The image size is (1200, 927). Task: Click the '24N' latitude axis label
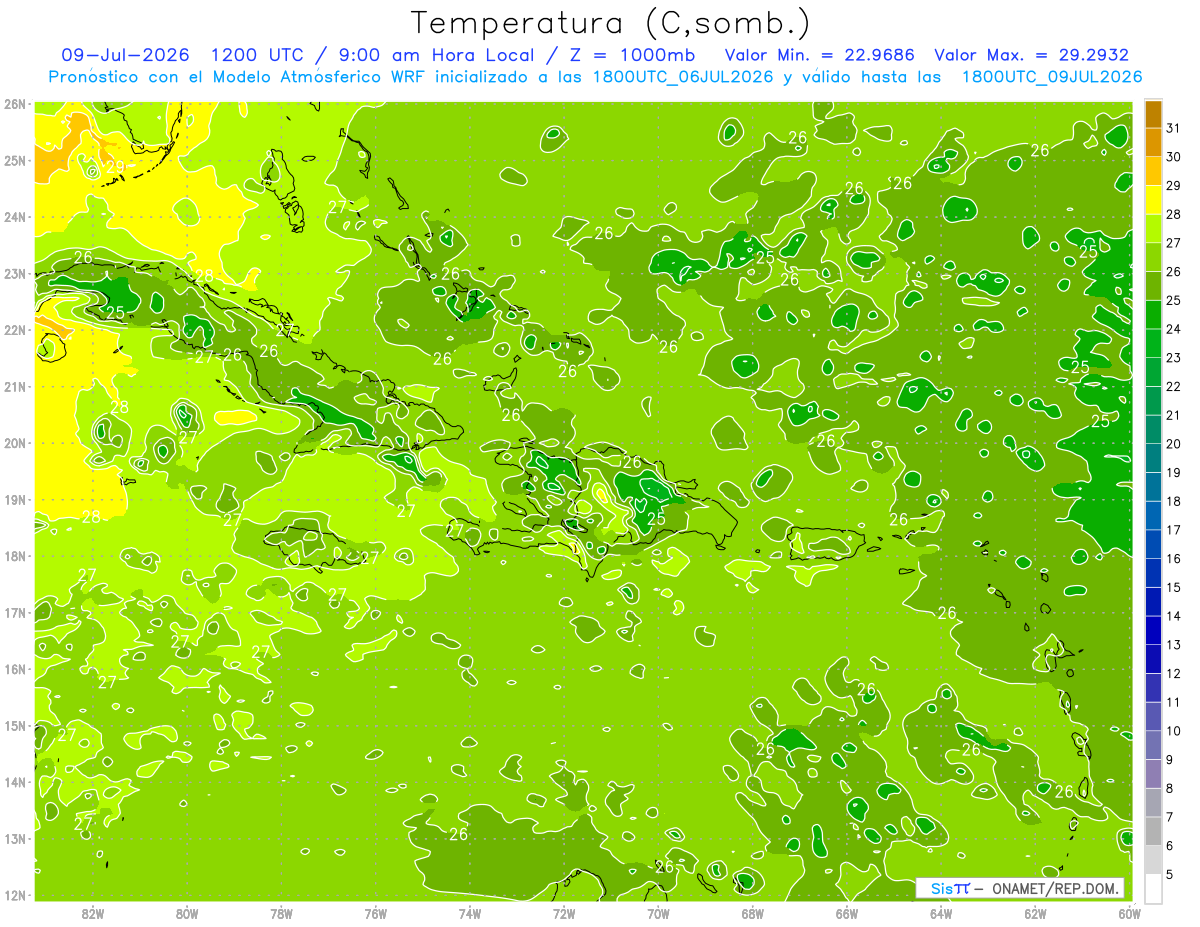[15, 217]
